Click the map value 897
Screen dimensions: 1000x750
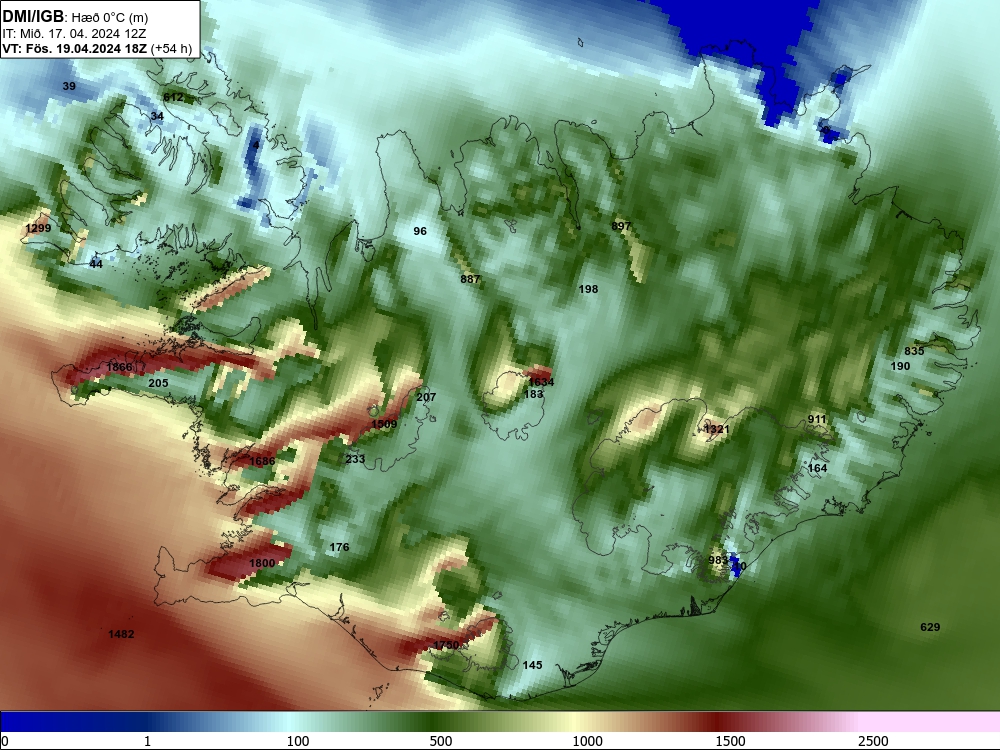coord(621,226)
